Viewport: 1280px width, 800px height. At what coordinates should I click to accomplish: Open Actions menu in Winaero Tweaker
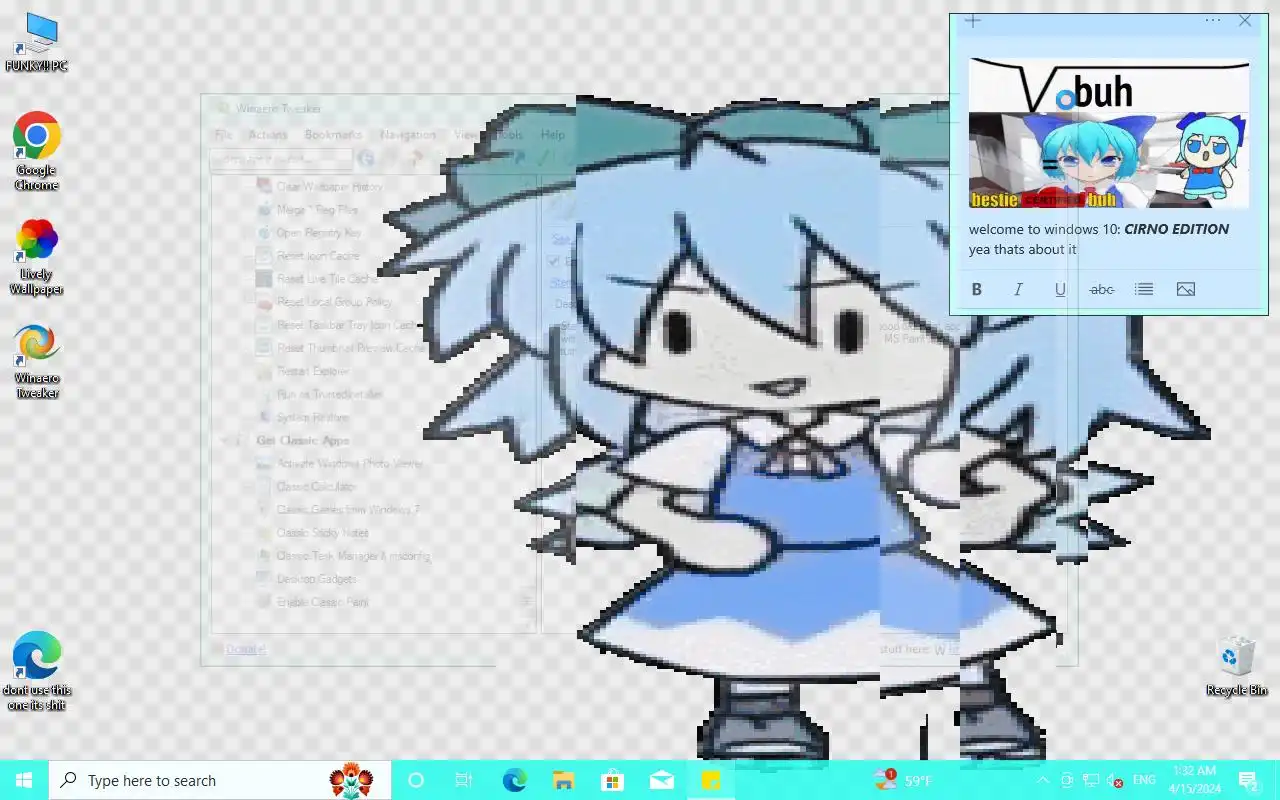[267, 135]
